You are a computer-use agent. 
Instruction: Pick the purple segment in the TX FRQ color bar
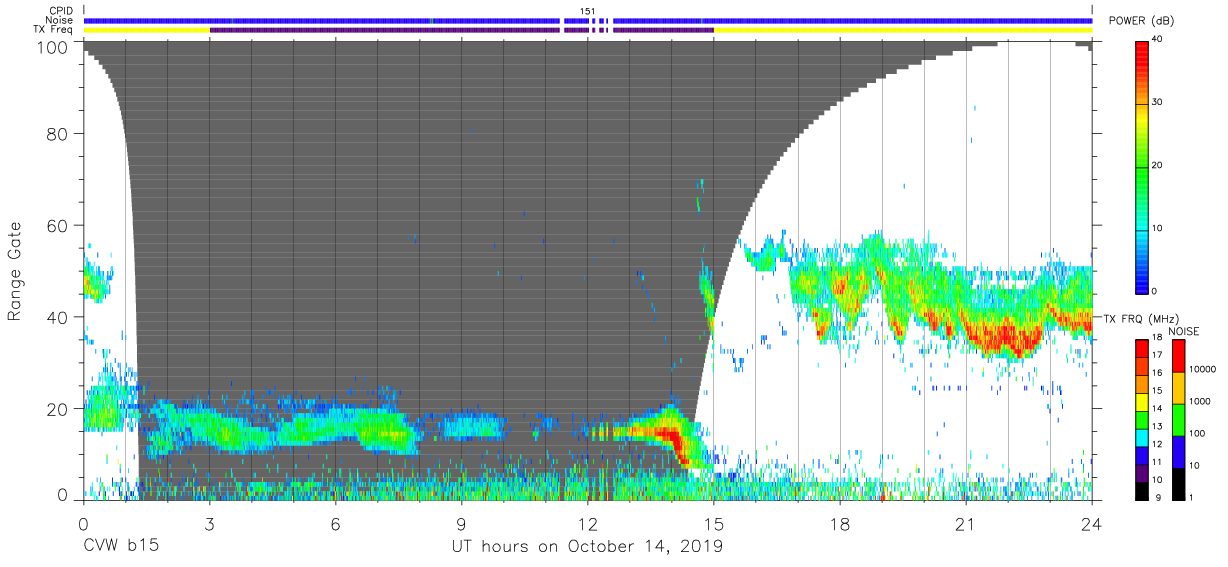(x=1142, y=473)
